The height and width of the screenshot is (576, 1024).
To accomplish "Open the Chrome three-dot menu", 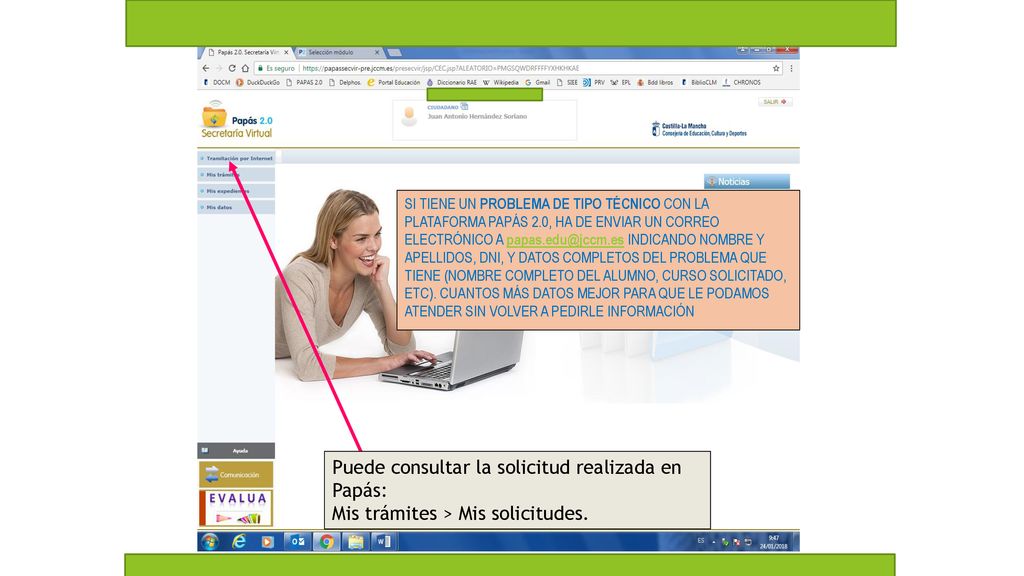I will (x=791, y=68).
